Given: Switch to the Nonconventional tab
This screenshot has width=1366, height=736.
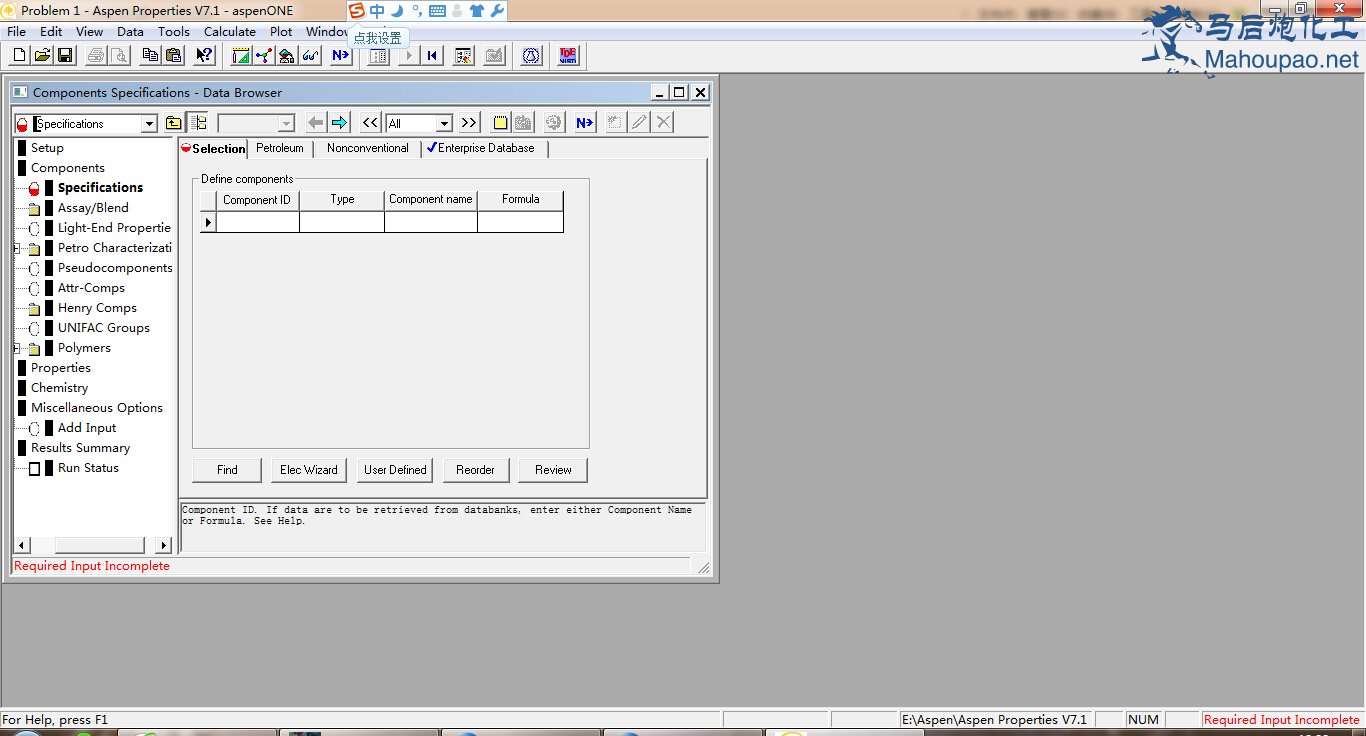Looking at the screenshot, I should 368,148.
